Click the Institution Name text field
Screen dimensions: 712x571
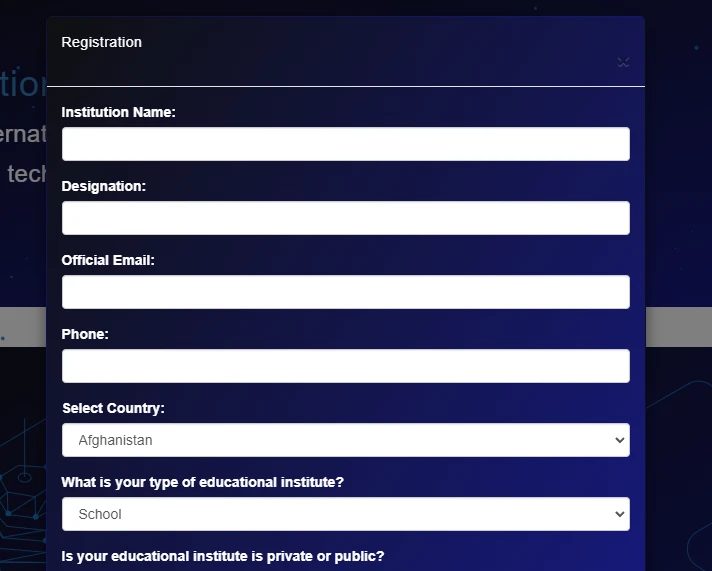tap(345, 144)
